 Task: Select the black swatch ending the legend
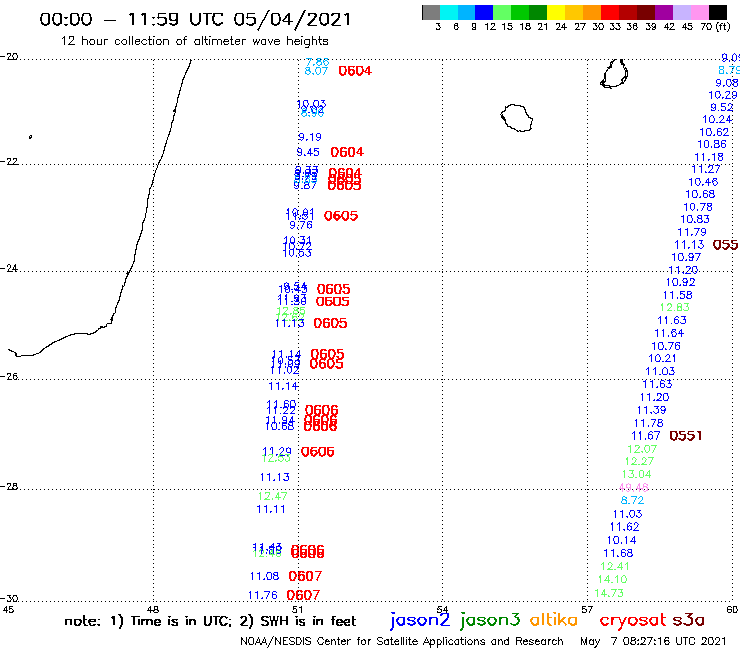(x=718, y=12)
